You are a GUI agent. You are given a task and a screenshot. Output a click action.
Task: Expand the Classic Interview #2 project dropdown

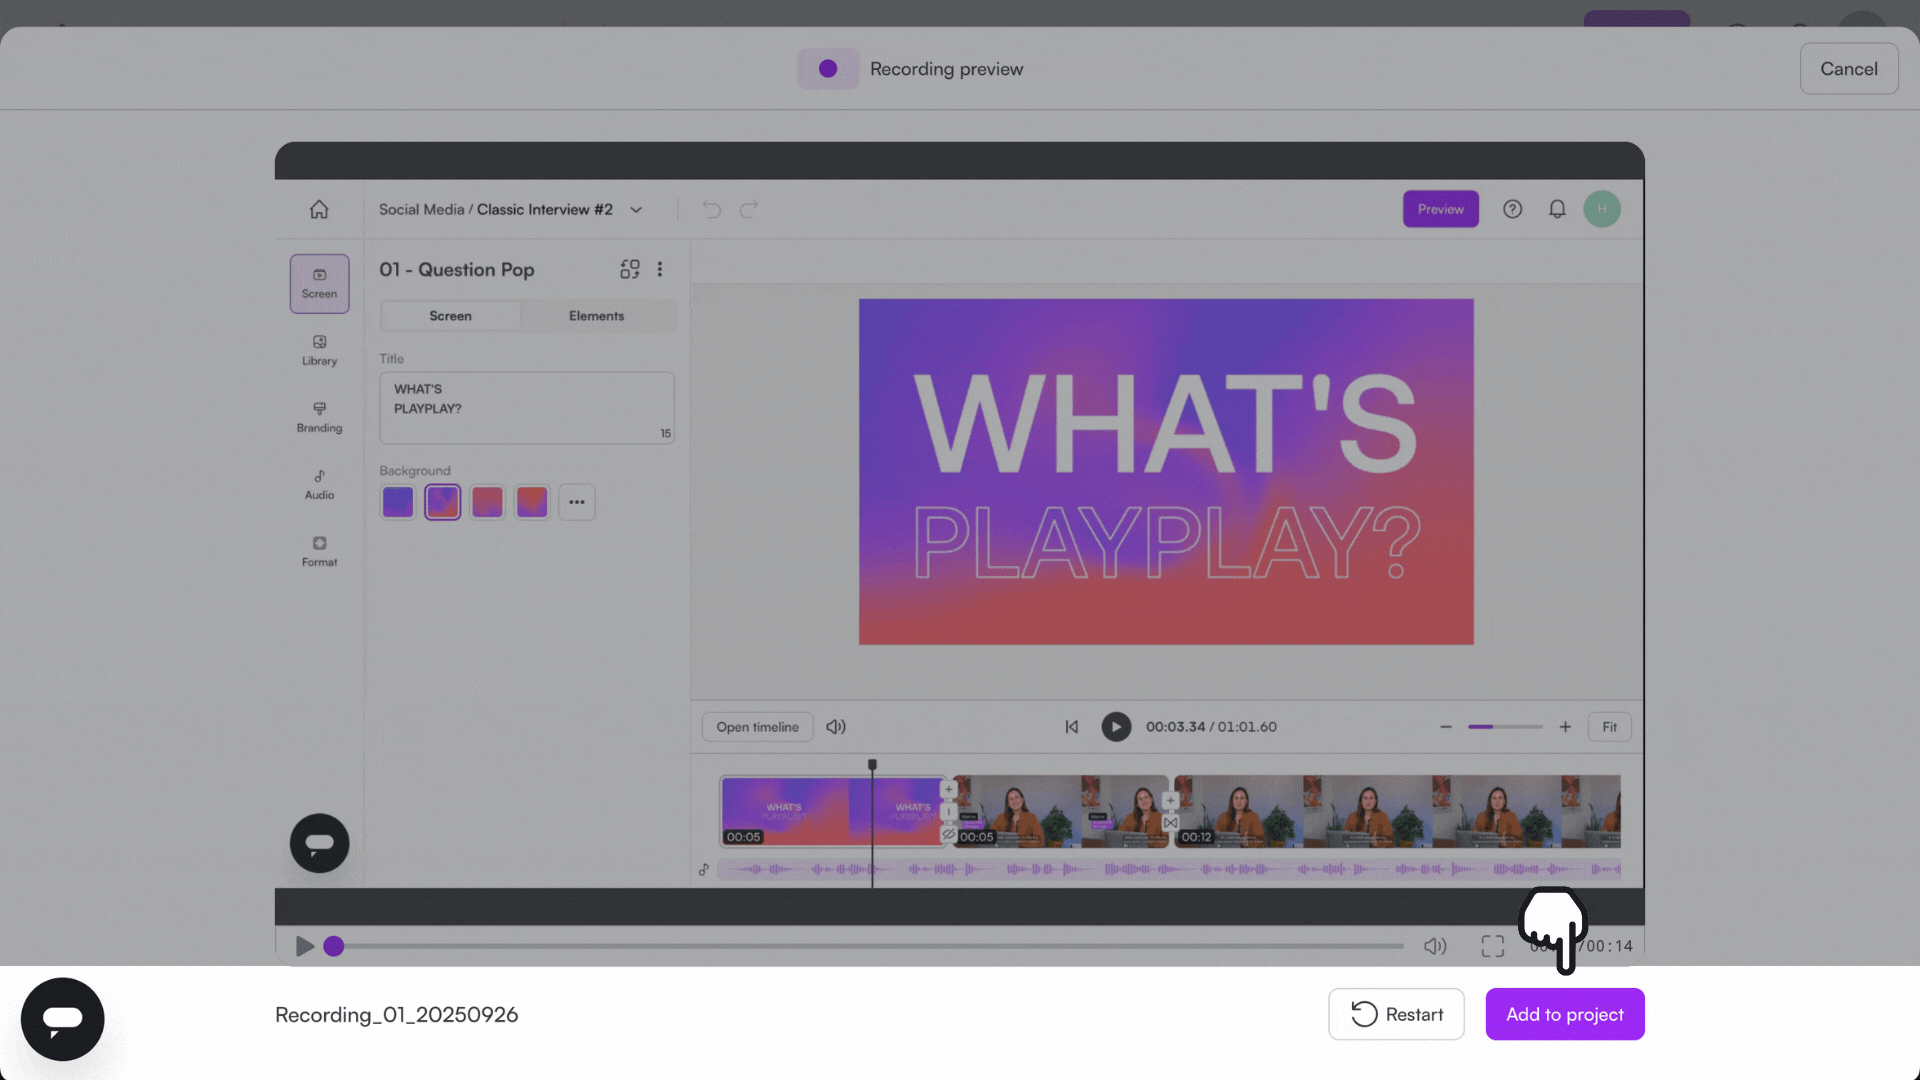636,210
